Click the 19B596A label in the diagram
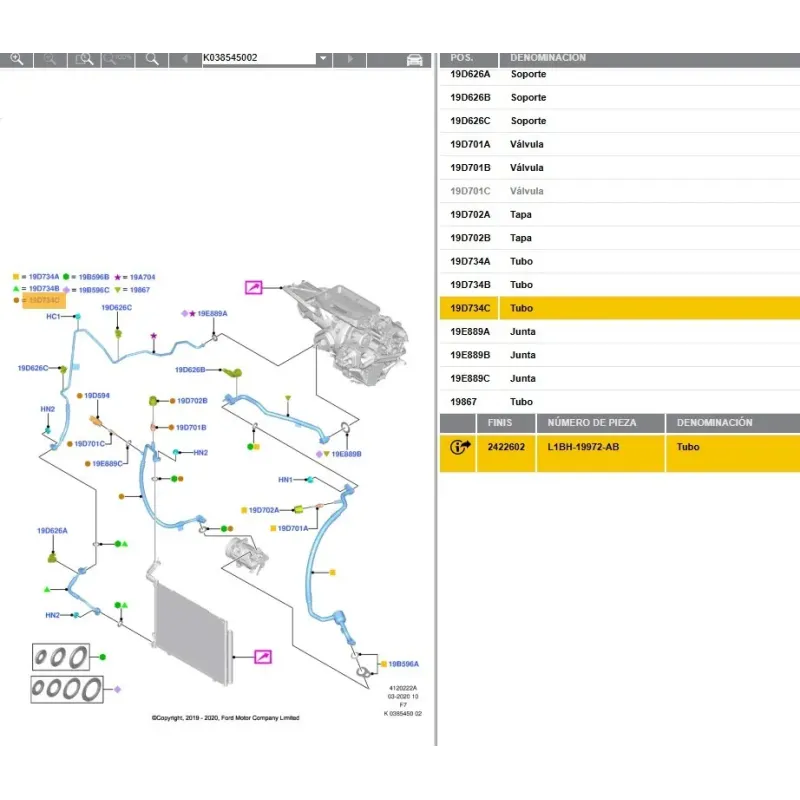Screen dimensions: 800x800 coord(404,664)
